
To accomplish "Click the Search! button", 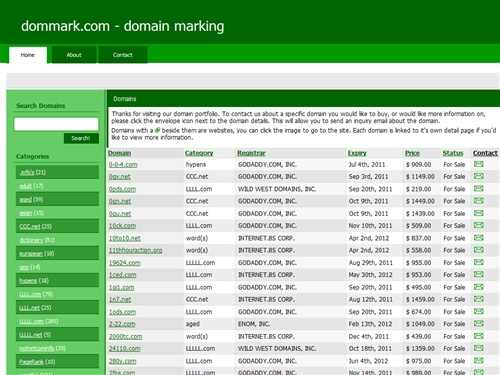I will pos(81,138).
